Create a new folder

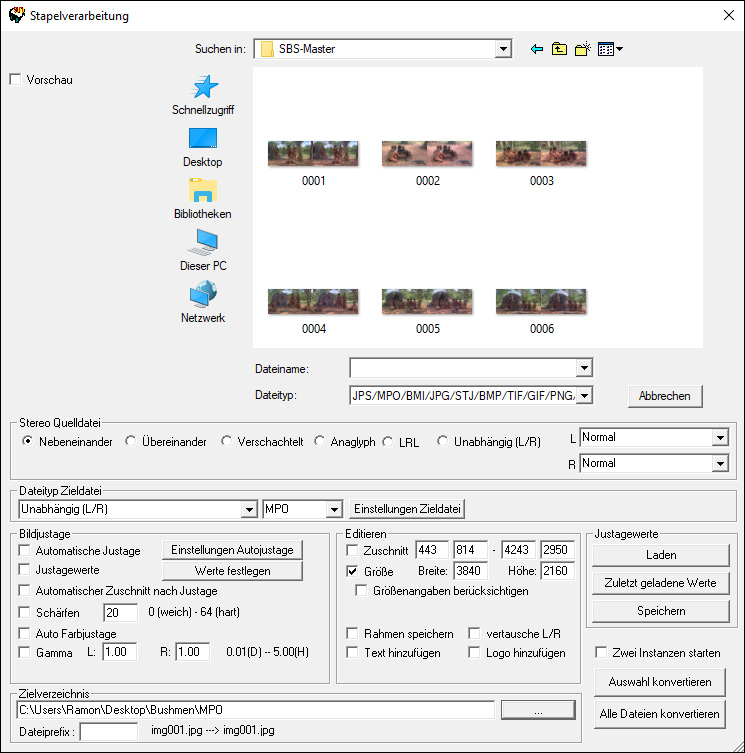[582, 48]
